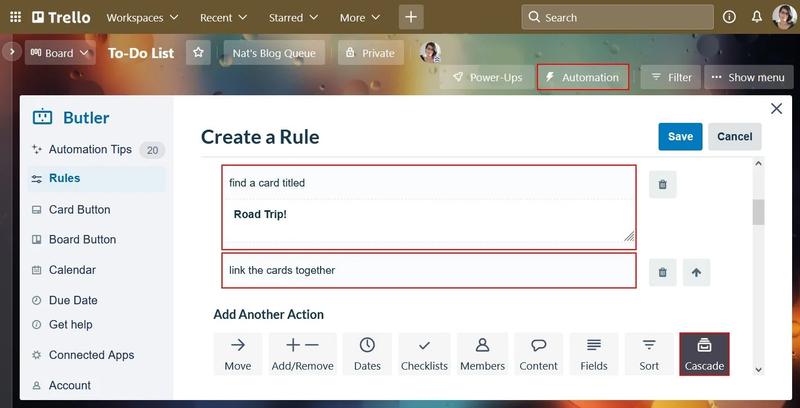Click the 20 tips badge
Image resolution: width=800 pixels, height=408 pixels.
[x=152, y=150]
